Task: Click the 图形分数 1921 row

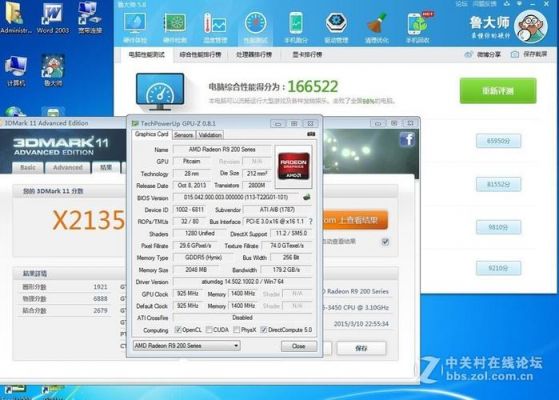Action: point(65,287)
